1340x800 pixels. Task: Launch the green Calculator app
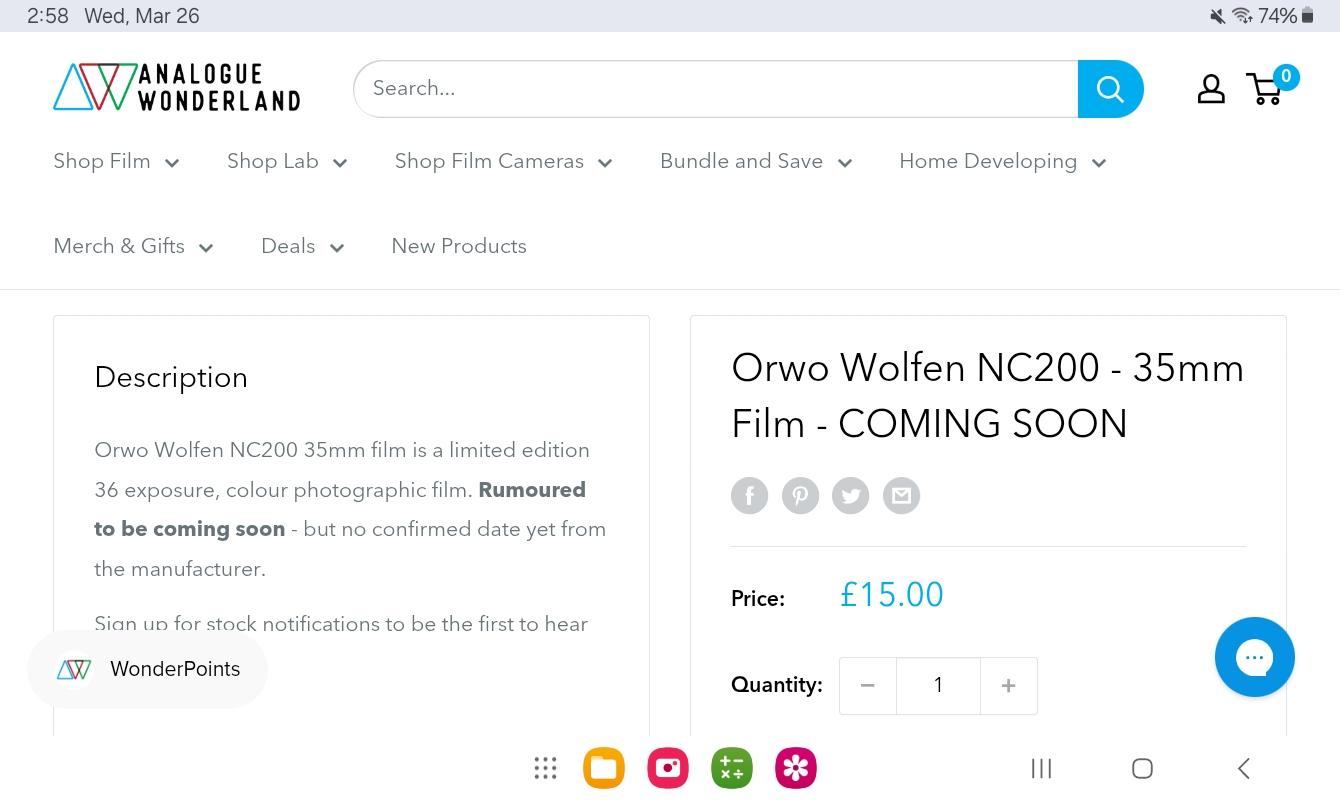(x=732, y=768)
